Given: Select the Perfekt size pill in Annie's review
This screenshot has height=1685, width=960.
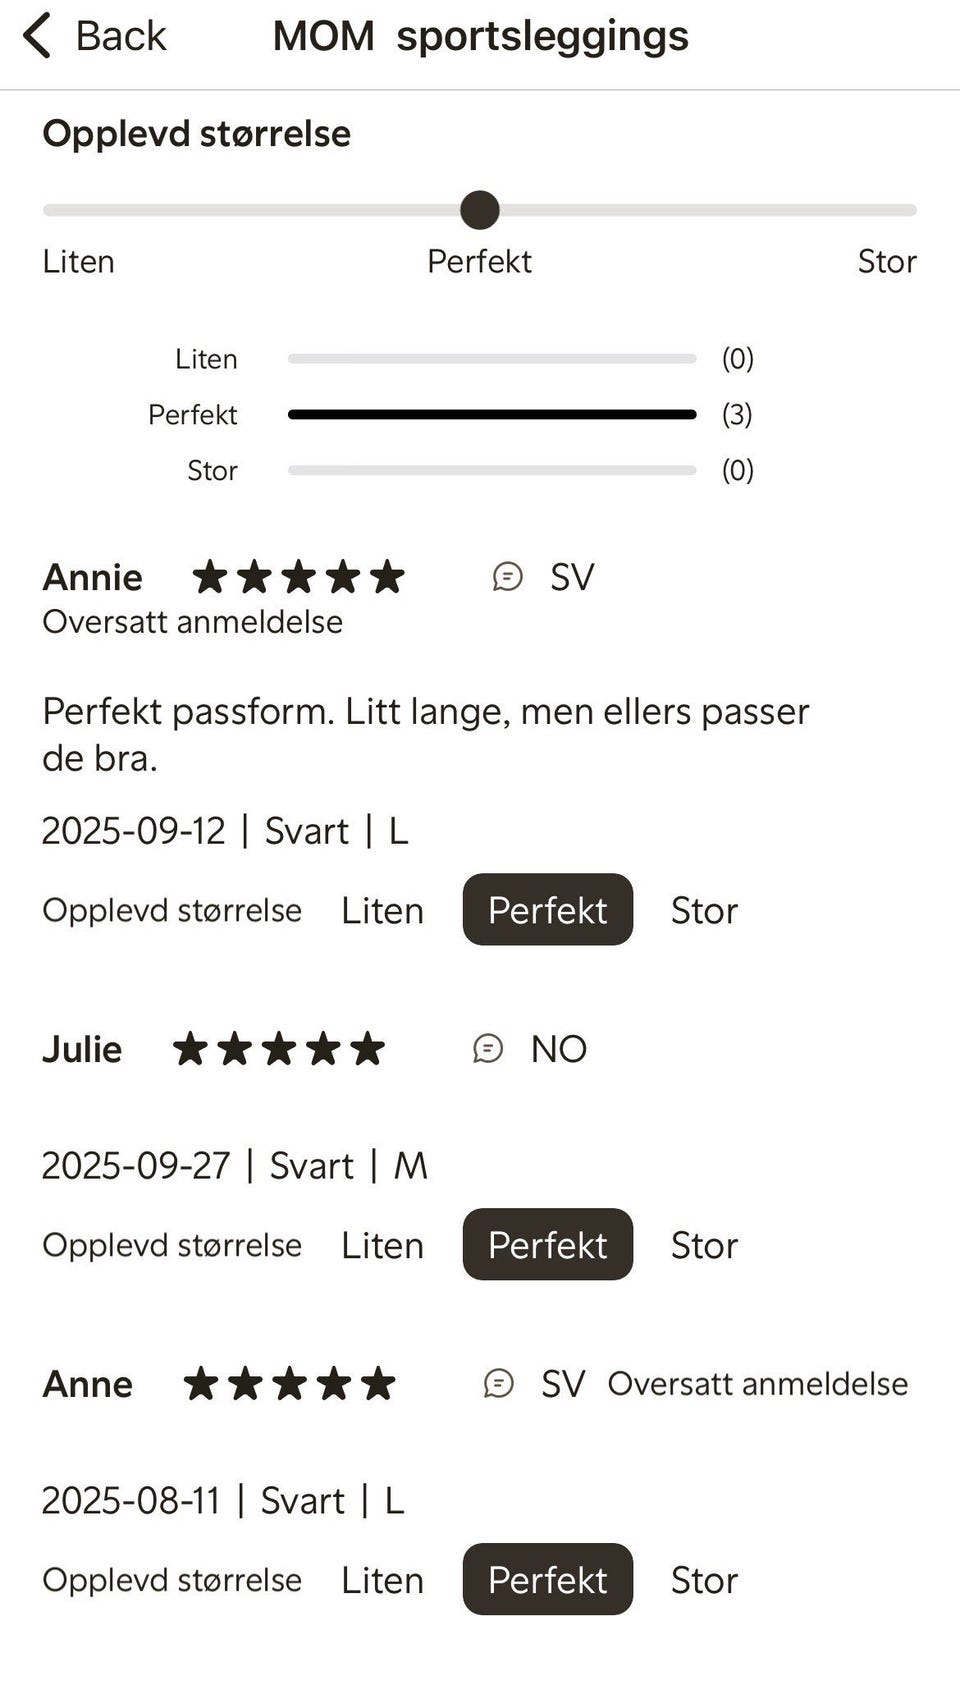Looking at the screenshot, I should point(547,910).
